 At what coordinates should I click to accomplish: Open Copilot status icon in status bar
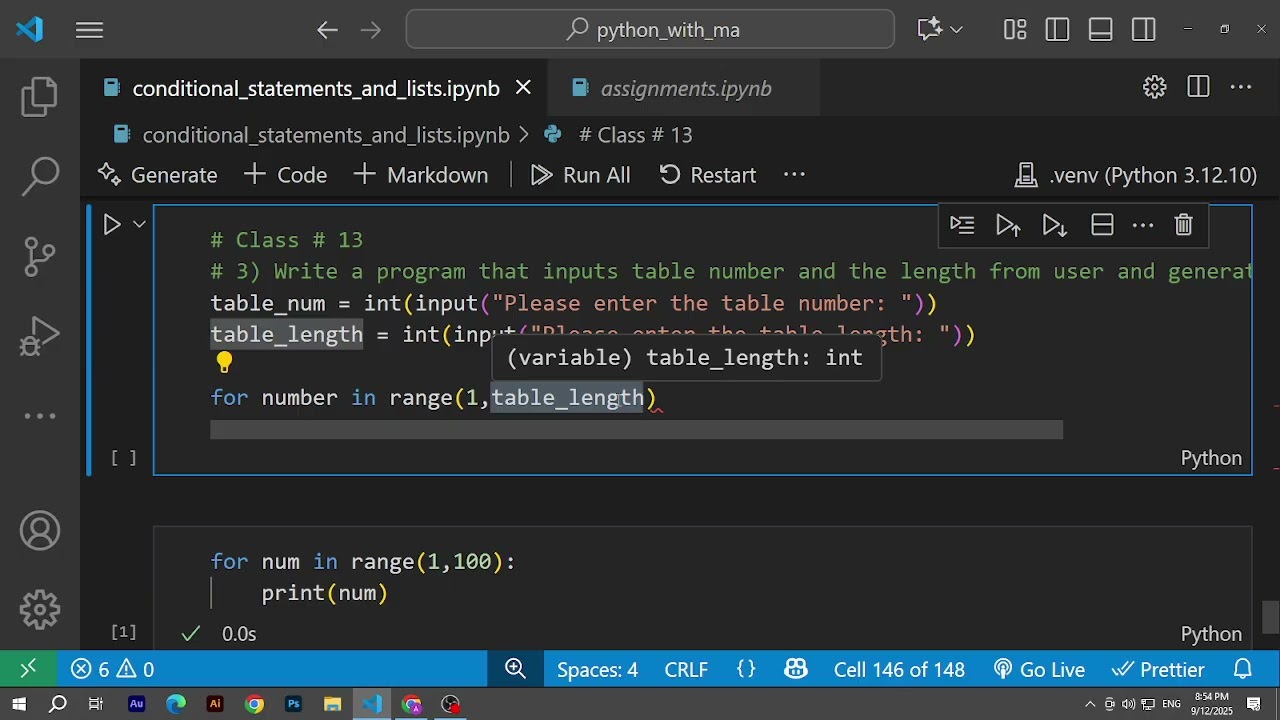point(796,669)
